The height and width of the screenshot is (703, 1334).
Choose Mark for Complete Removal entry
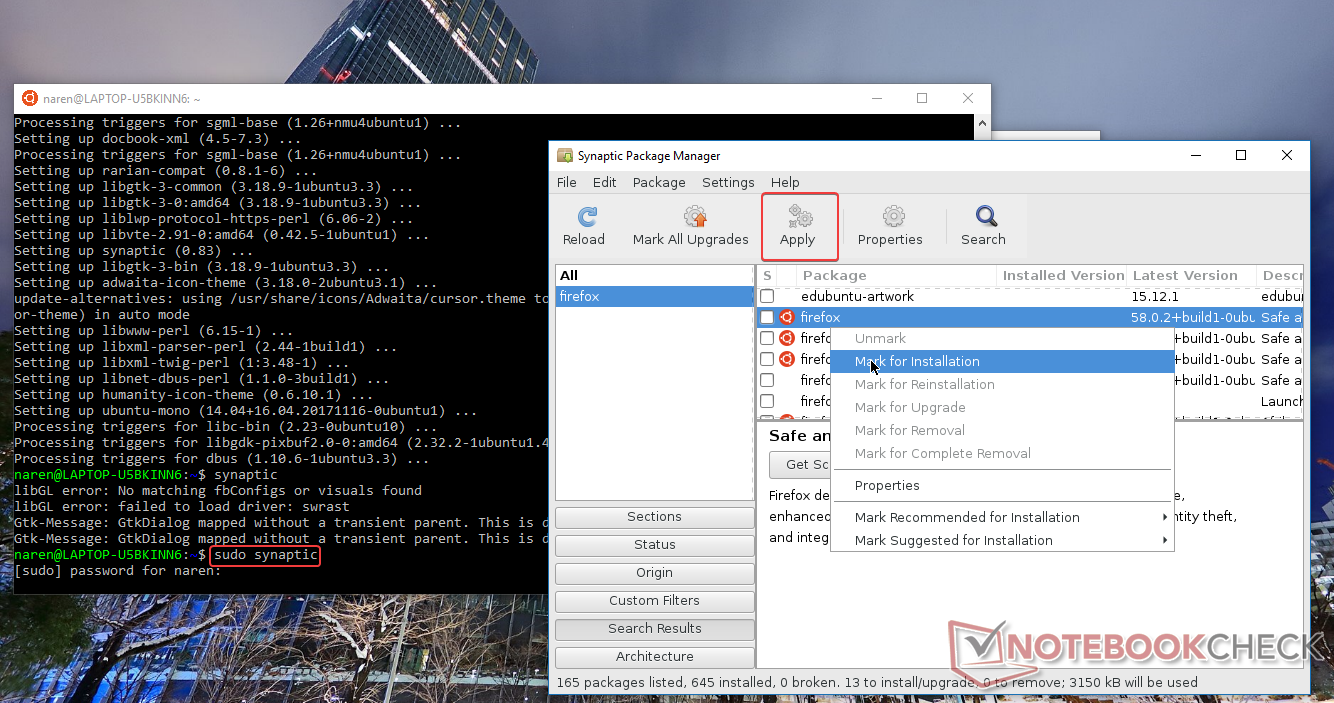pyautogui.click(x=1002, y=453)
